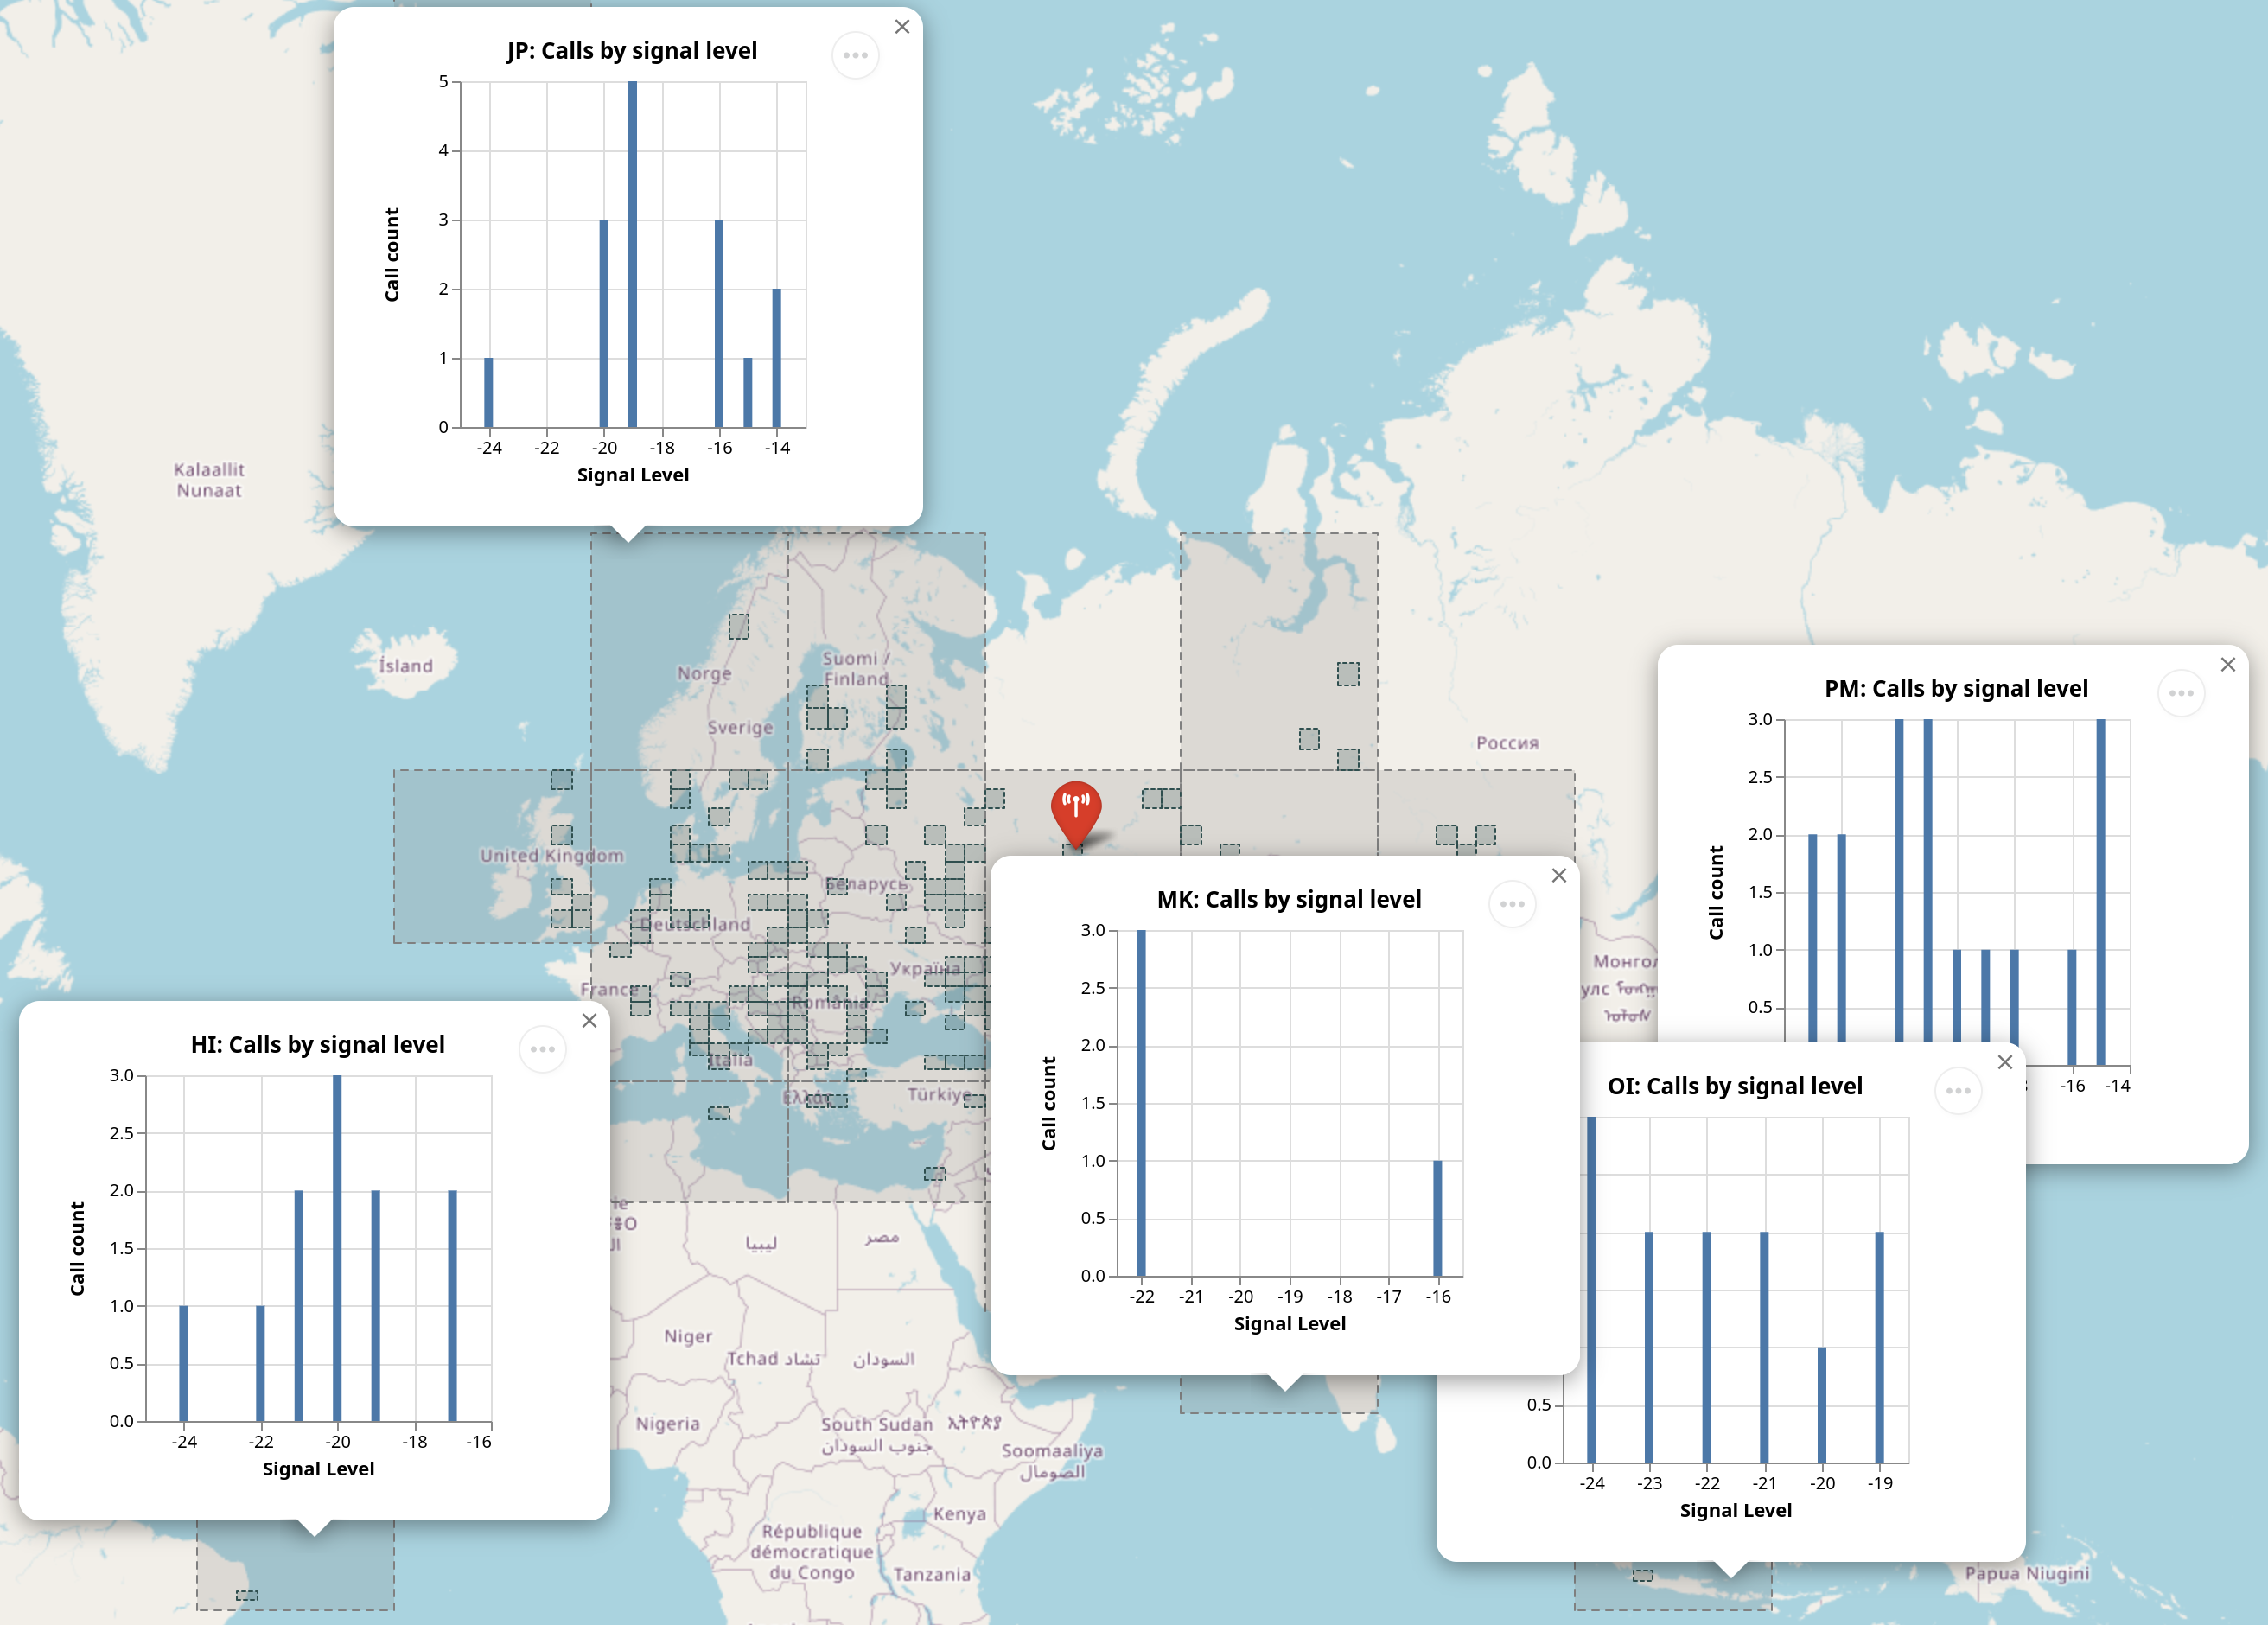Open the JP chart actions menu
This screenshot has height=1625, width=2268.
click(x=855, y=55)
